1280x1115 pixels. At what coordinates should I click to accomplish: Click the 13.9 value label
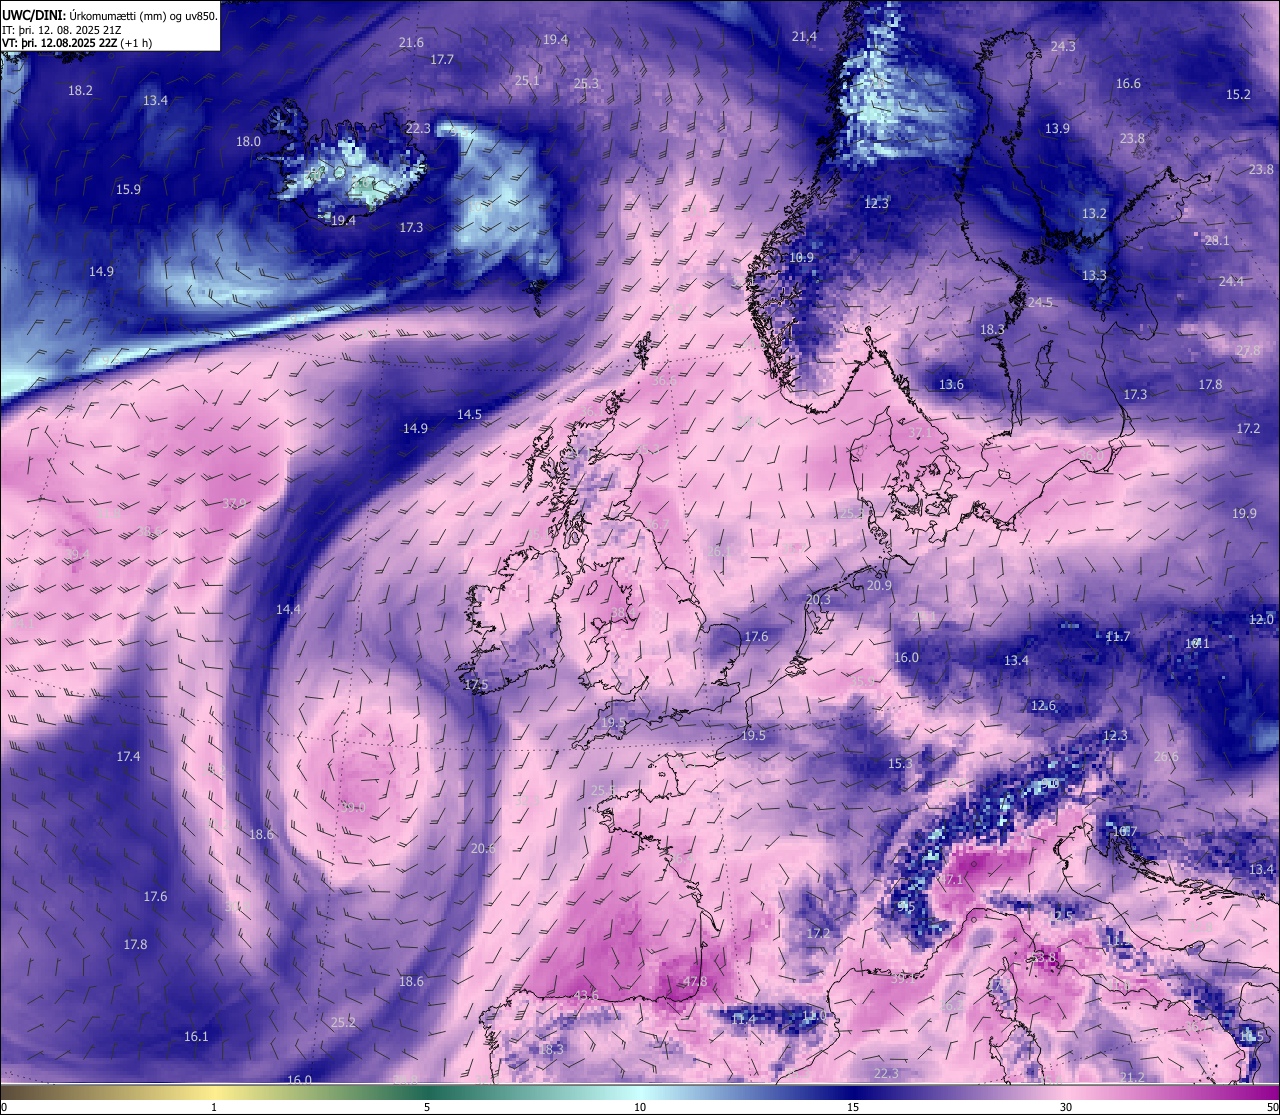point(1057,129)
